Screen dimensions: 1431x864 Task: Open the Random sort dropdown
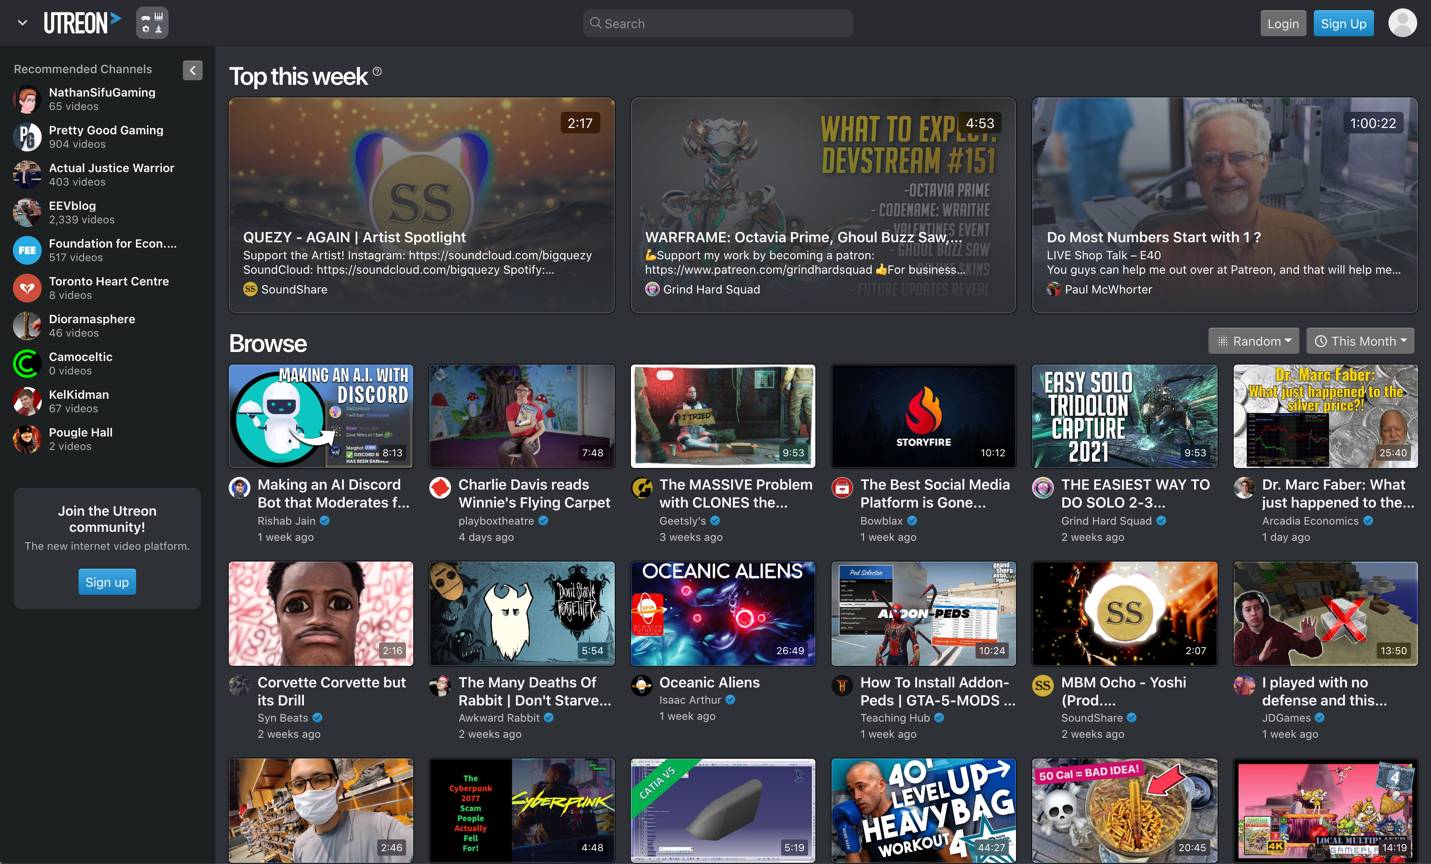(x=1254, y=341)
